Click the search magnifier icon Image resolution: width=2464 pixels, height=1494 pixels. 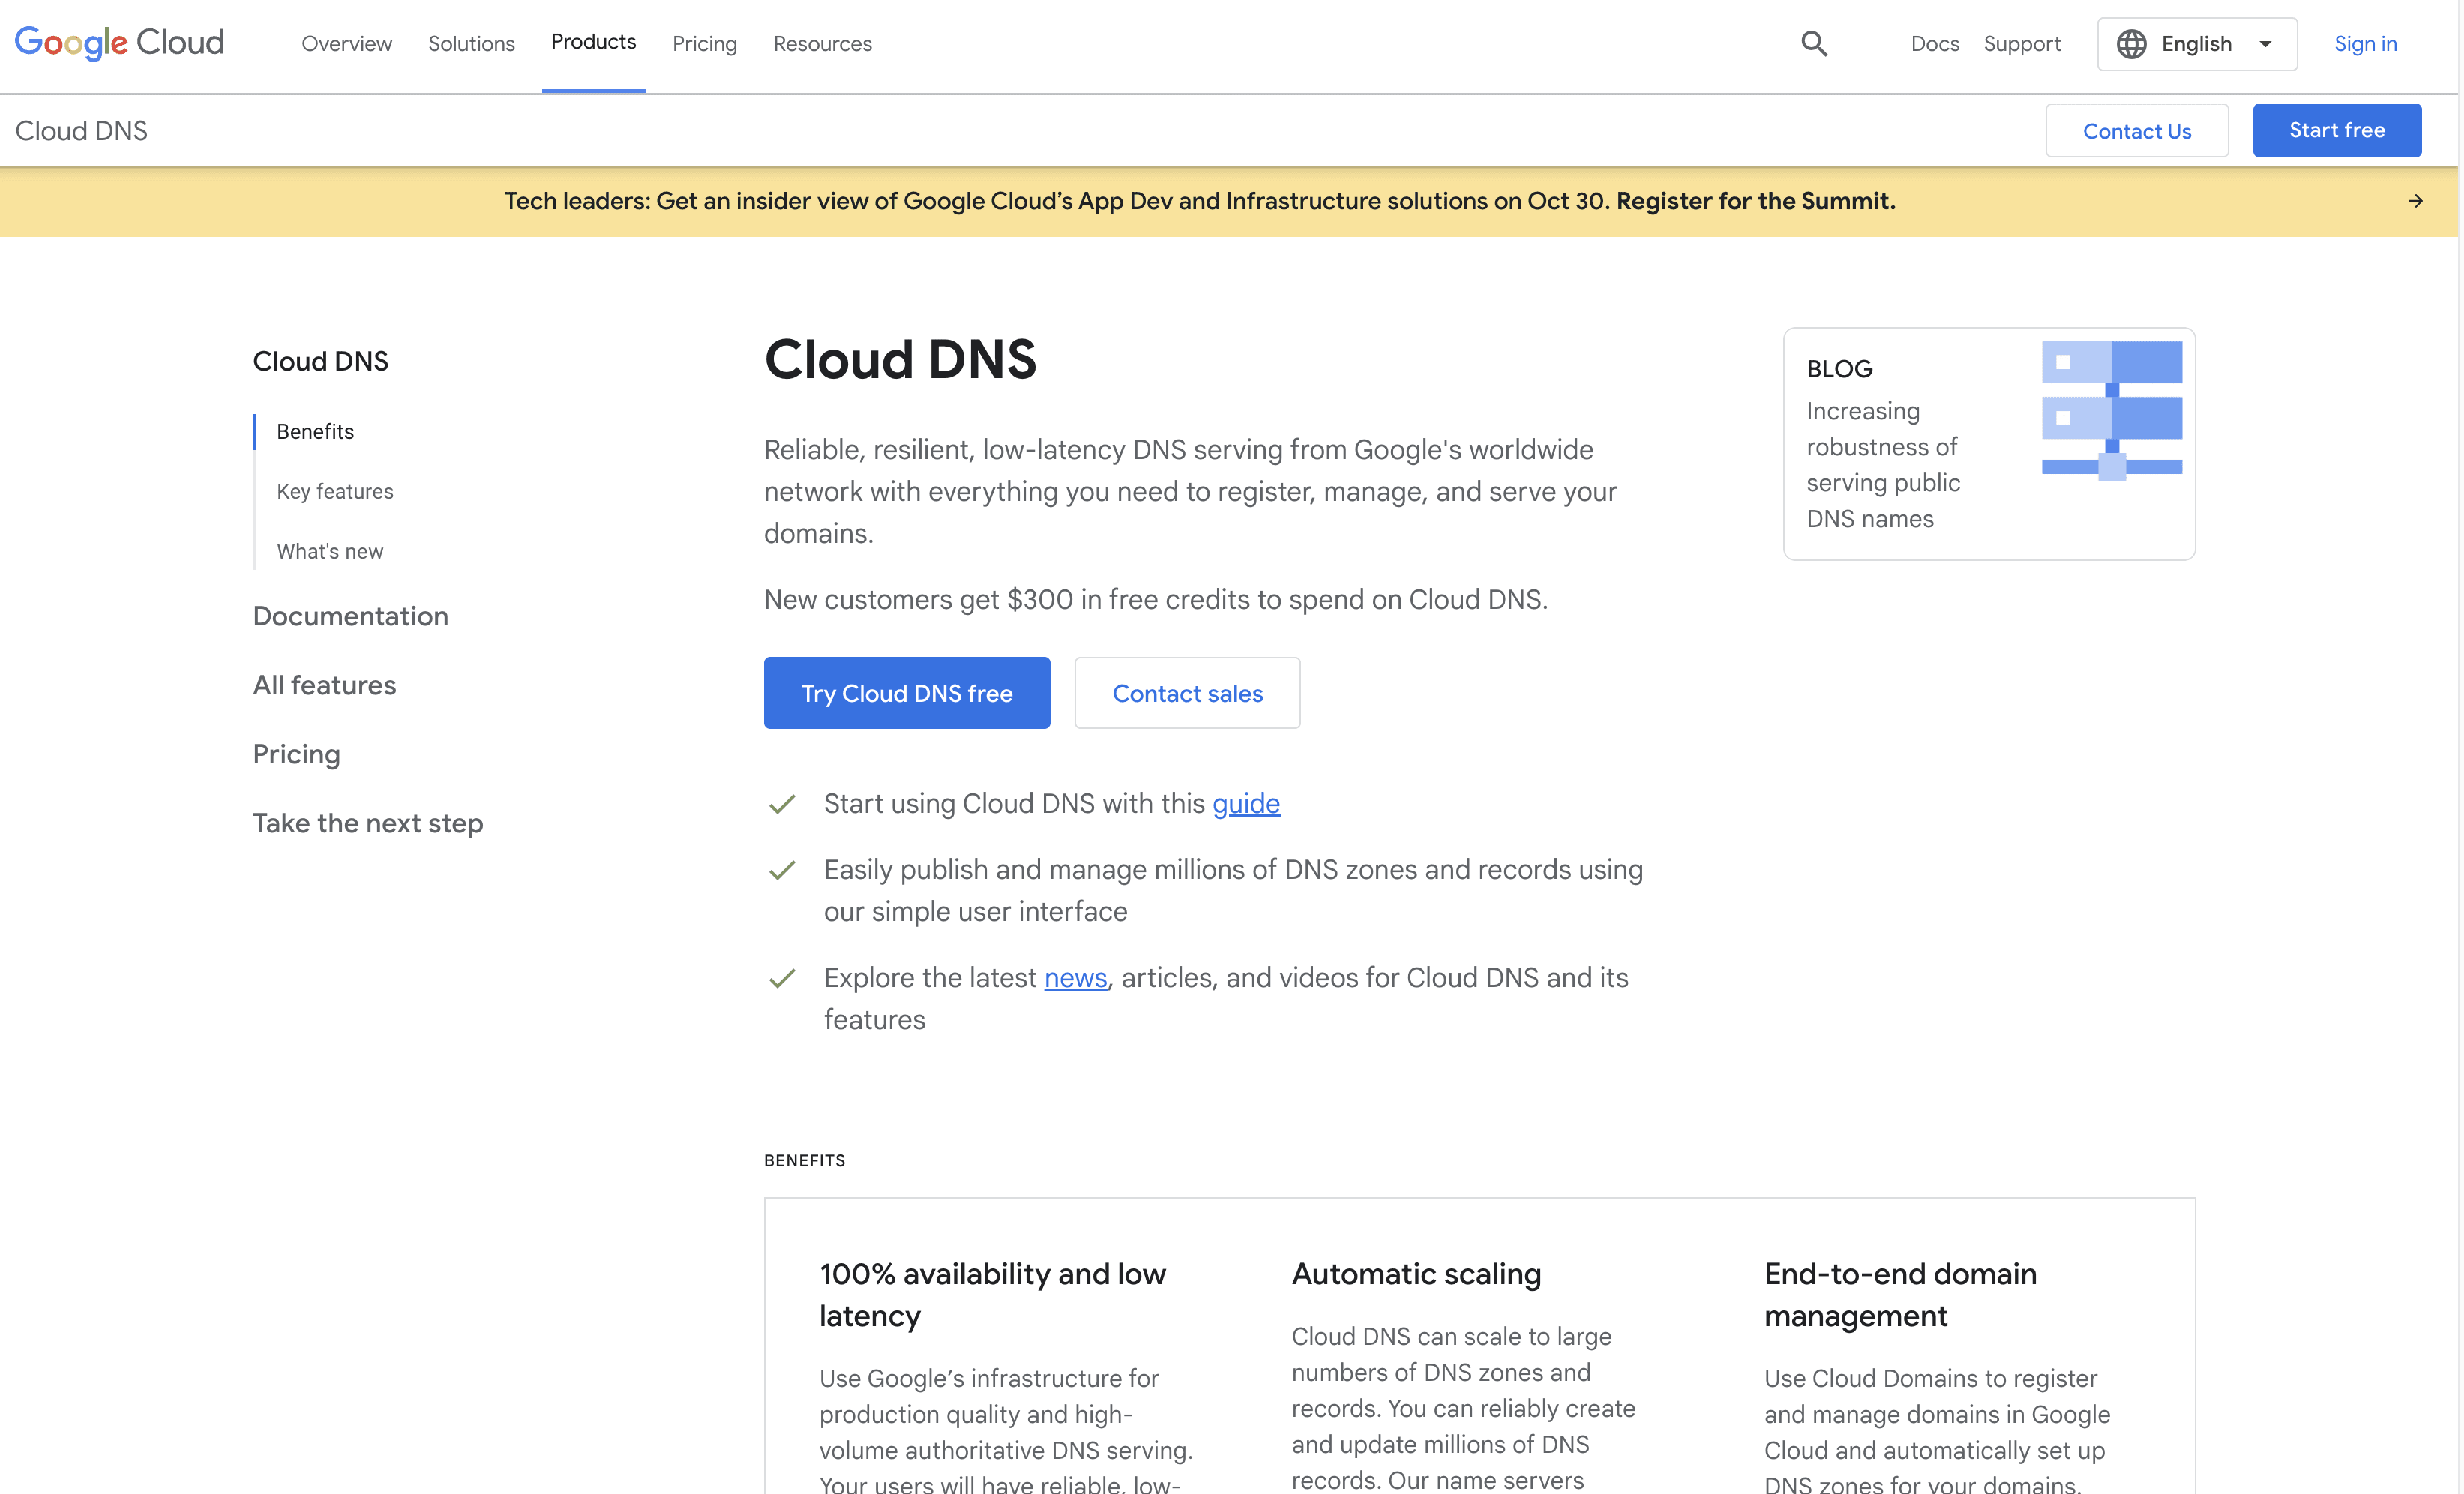click(1814, 44)
